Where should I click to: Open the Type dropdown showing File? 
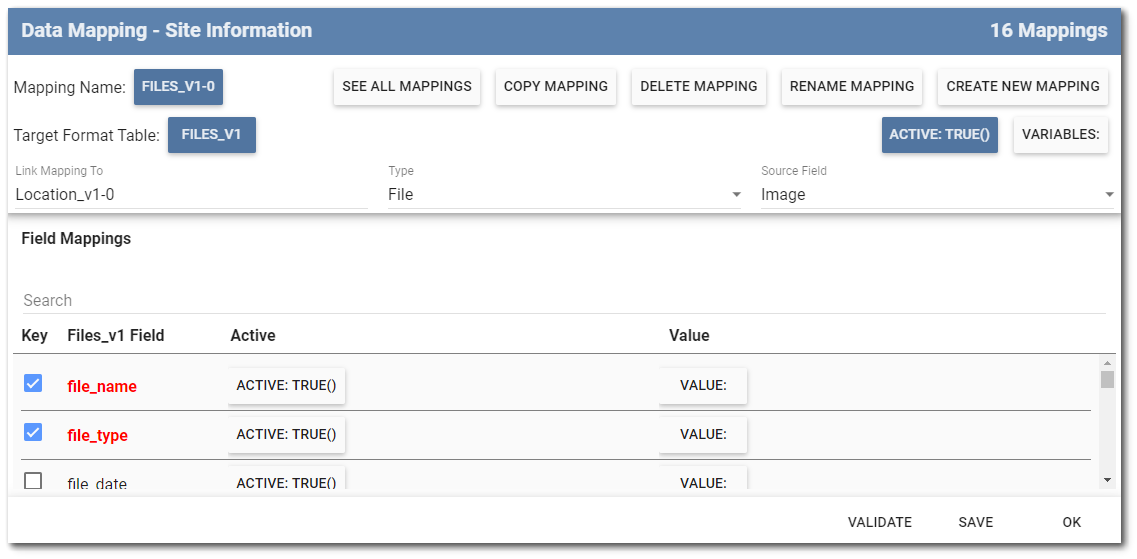[564, 194]
